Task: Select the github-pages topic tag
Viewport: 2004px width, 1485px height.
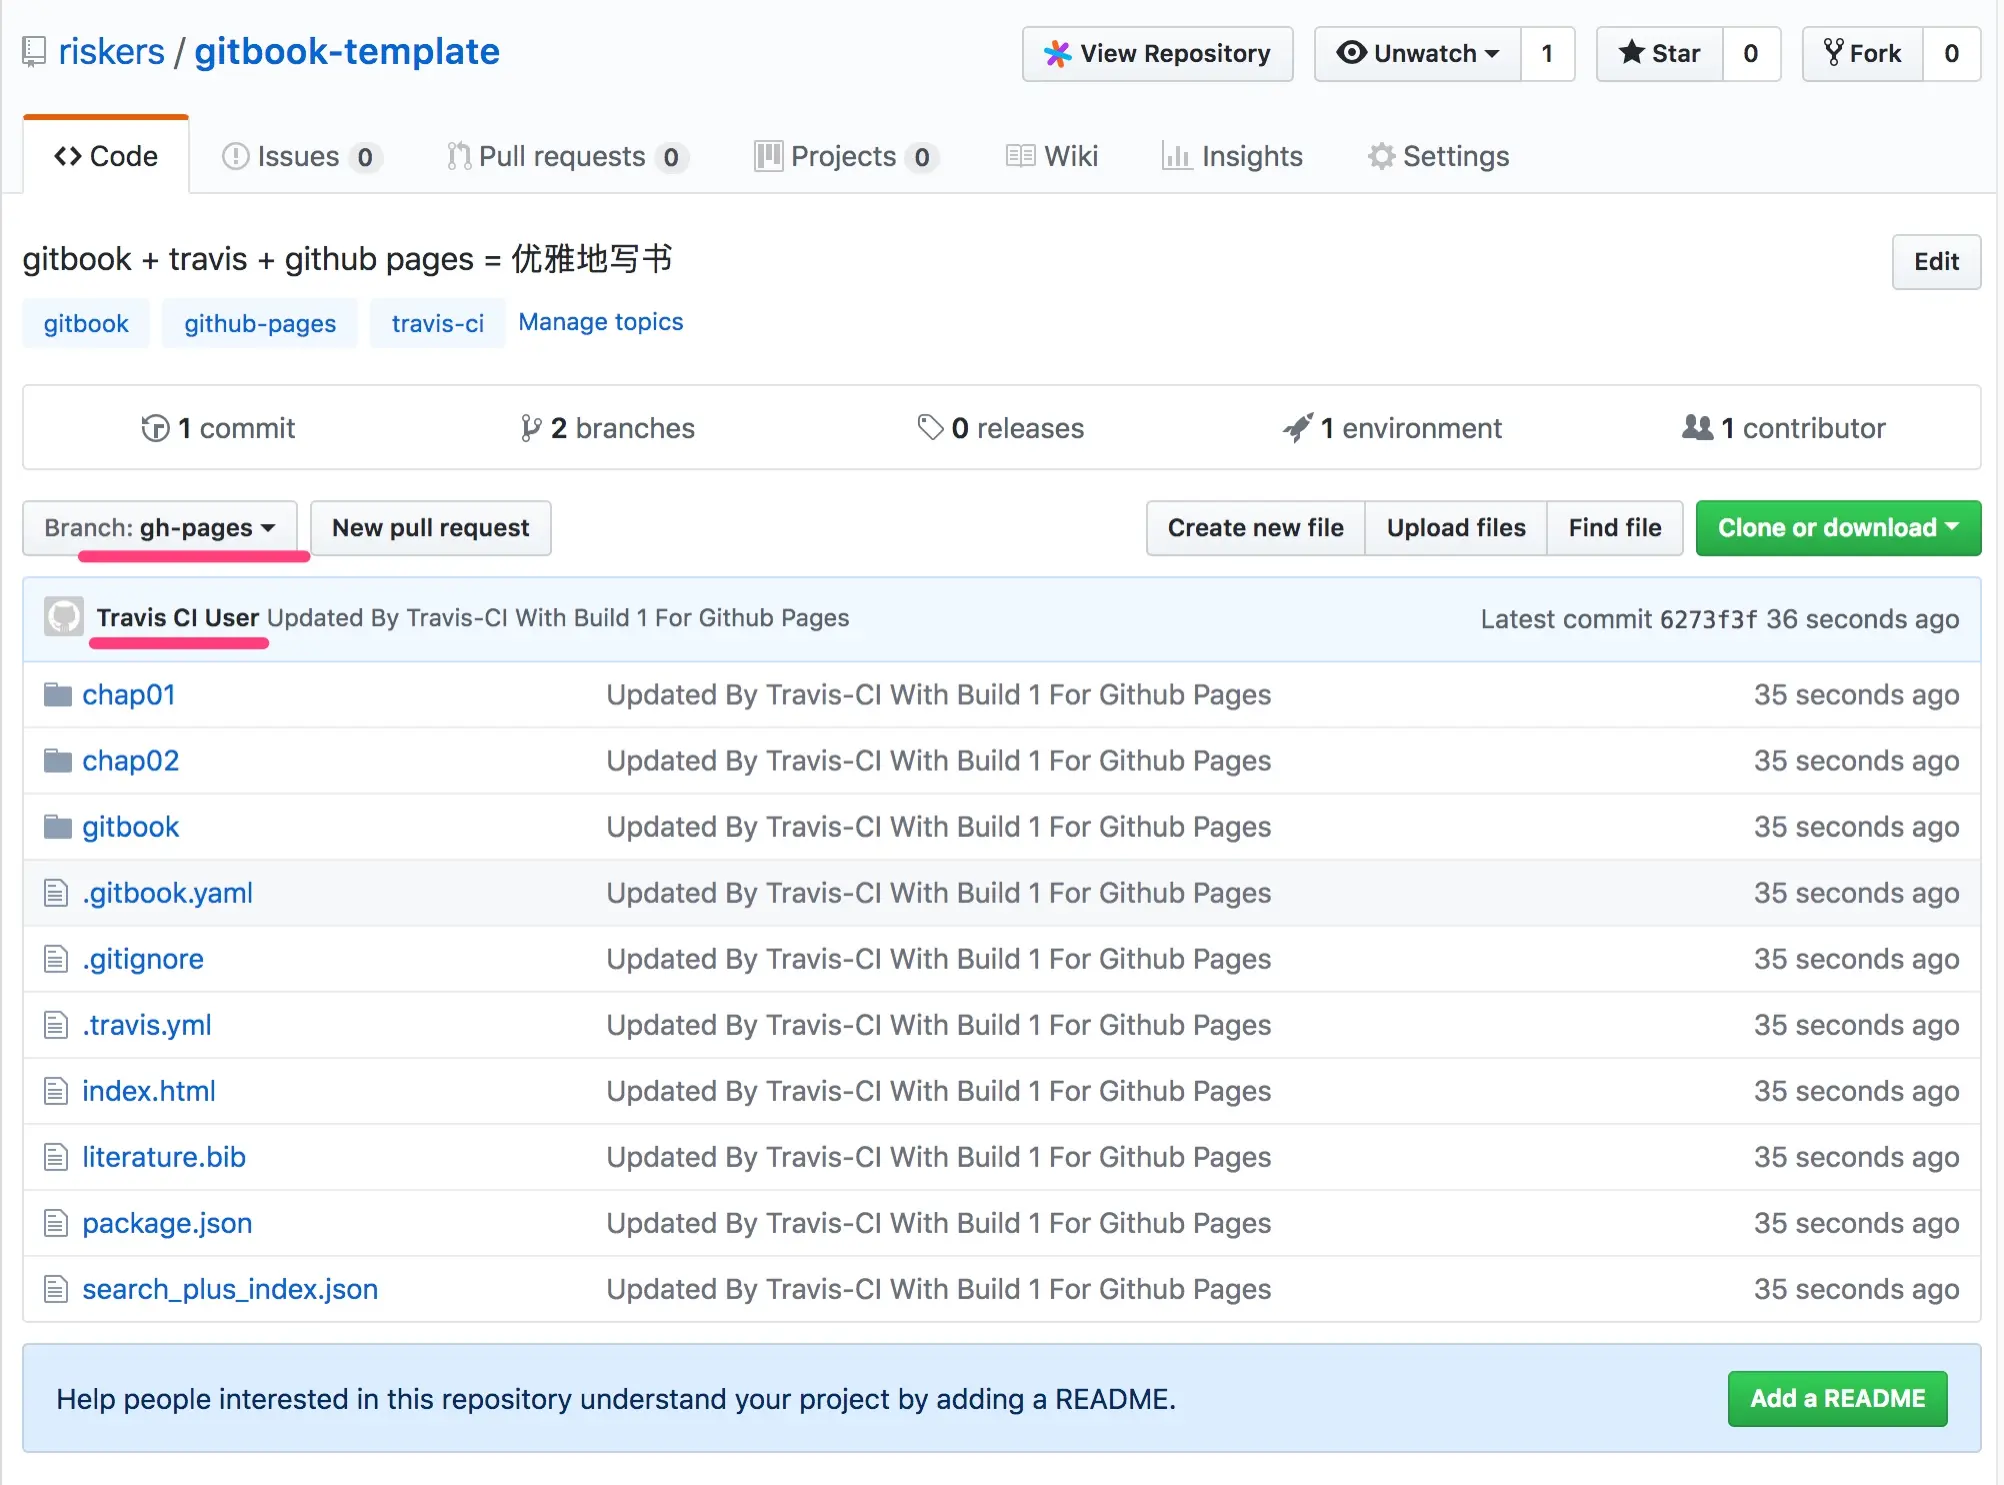Action: click(260, 323)
